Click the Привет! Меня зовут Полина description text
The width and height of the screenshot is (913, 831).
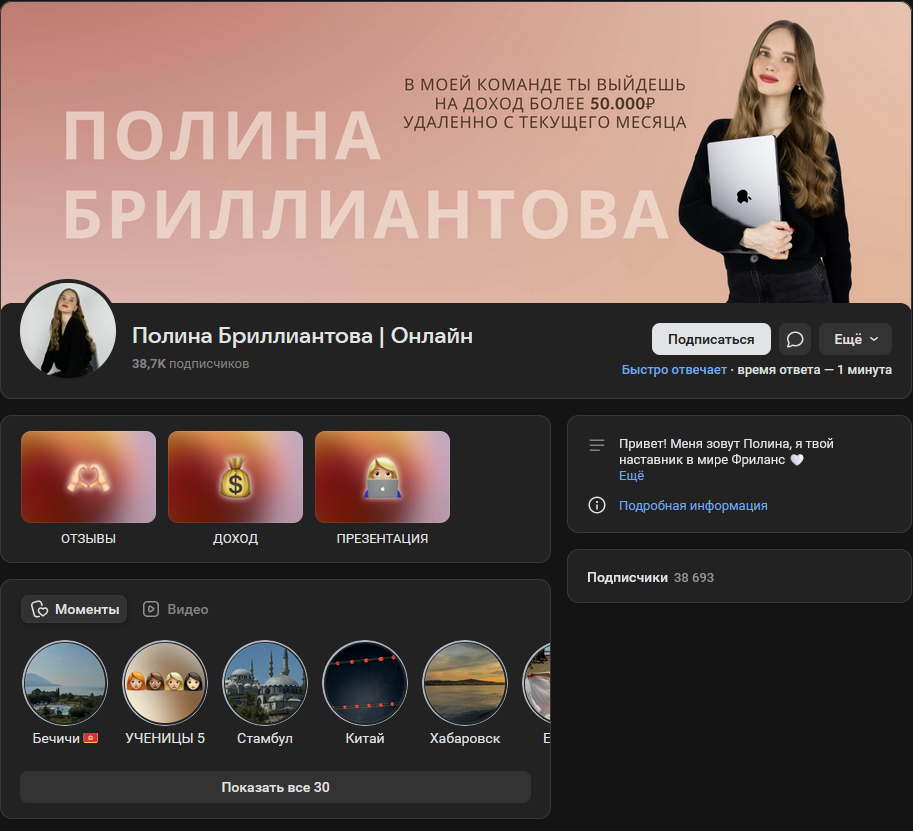tap(726, 451)
